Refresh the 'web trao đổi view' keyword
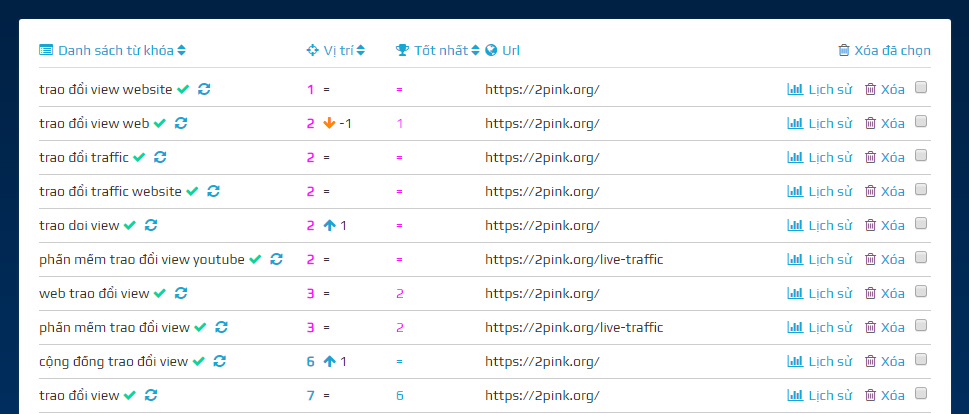This screenshot has width=969, height=414. (181, 293)
